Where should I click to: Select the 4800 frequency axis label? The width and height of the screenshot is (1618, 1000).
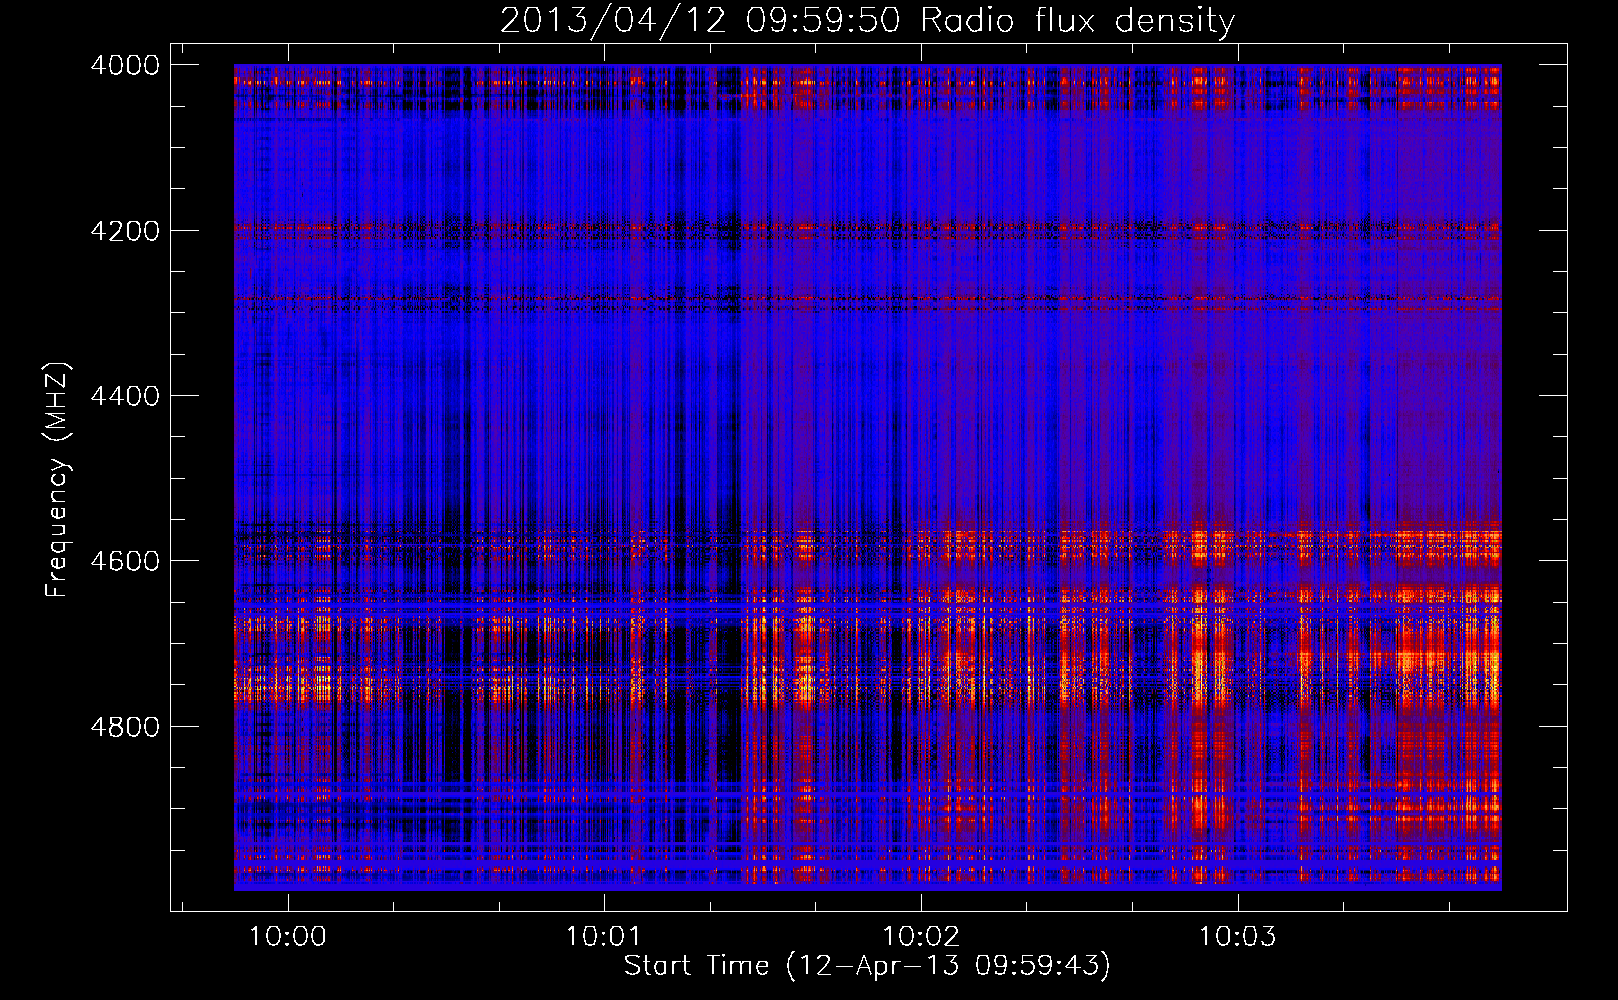pyautogui.click(x=125, y=727)
